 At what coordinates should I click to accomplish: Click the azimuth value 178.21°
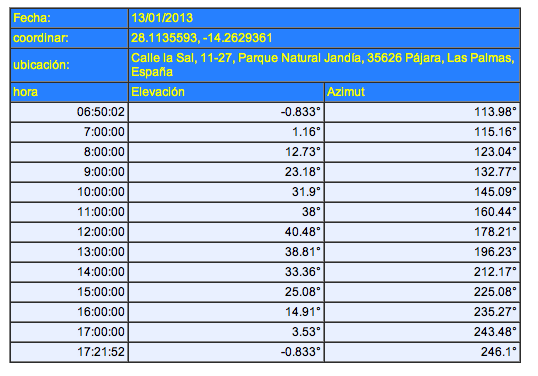click(495, 232)
